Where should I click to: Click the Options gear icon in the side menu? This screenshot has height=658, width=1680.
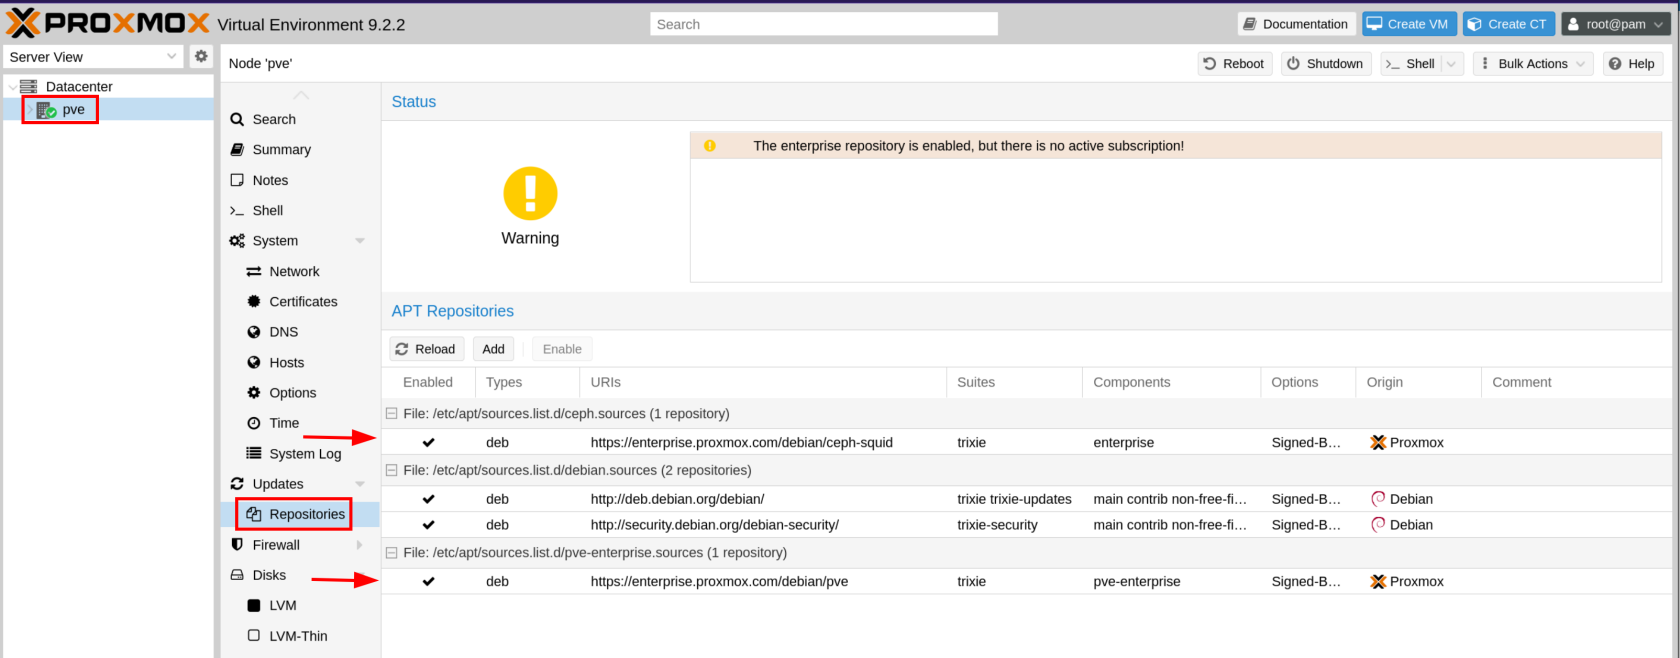tap(254, 392)
